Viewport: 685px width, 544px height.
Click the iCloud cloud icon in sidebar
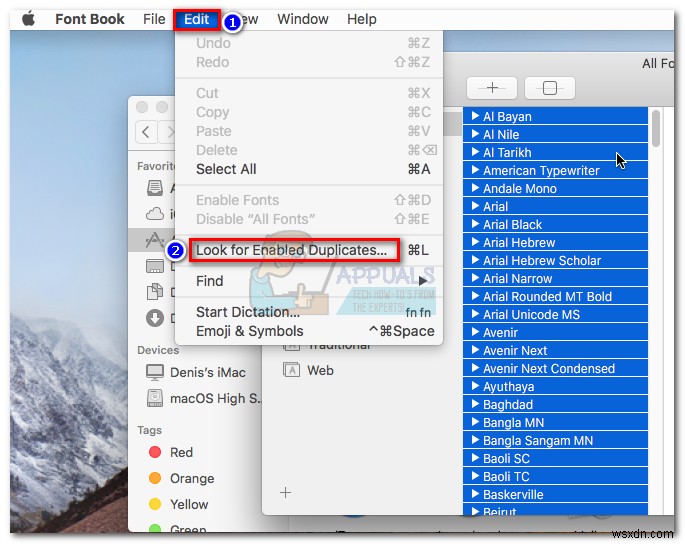pos(155,214)
